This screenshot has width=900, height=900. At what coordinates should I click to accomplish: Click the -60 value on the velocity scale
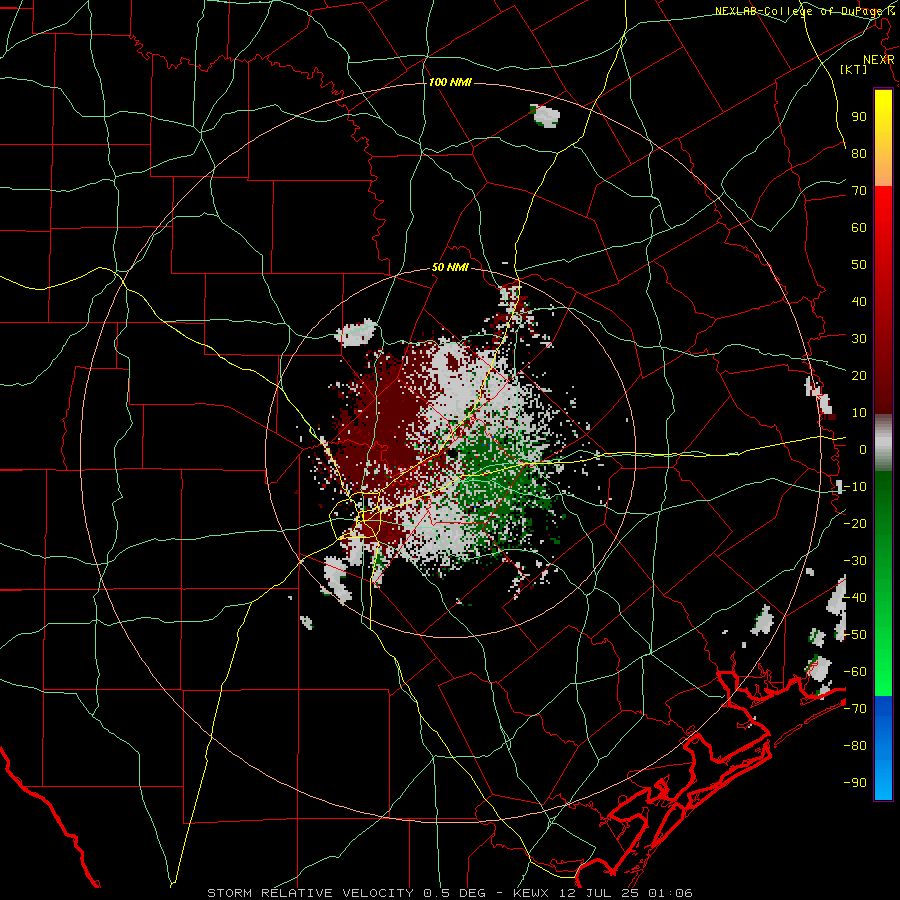(x=855, y=672)
